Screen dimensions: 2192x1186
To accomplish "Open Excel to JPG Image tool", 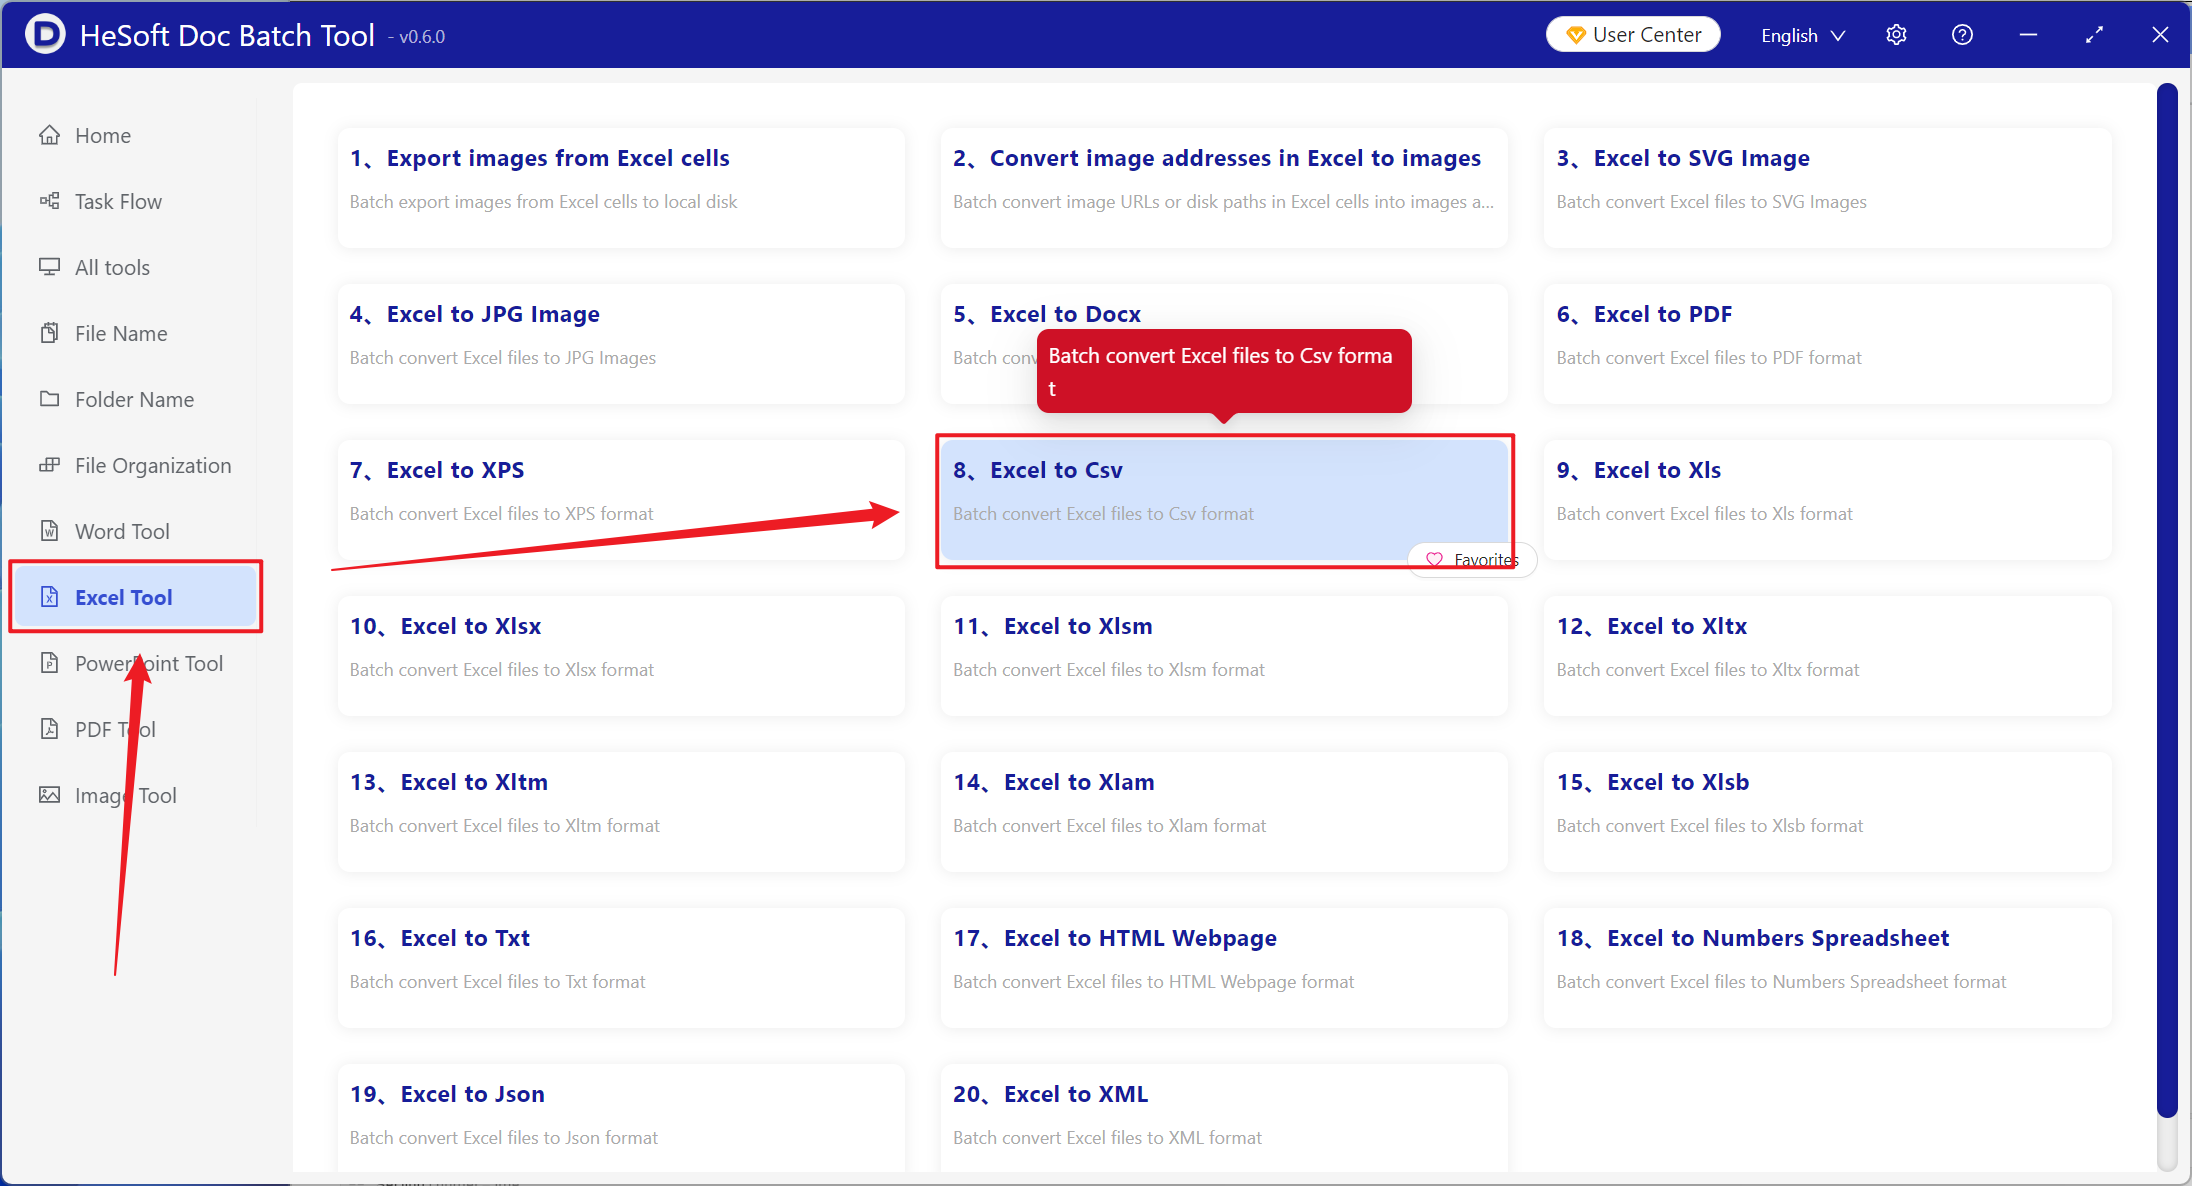I will [621, 344].
